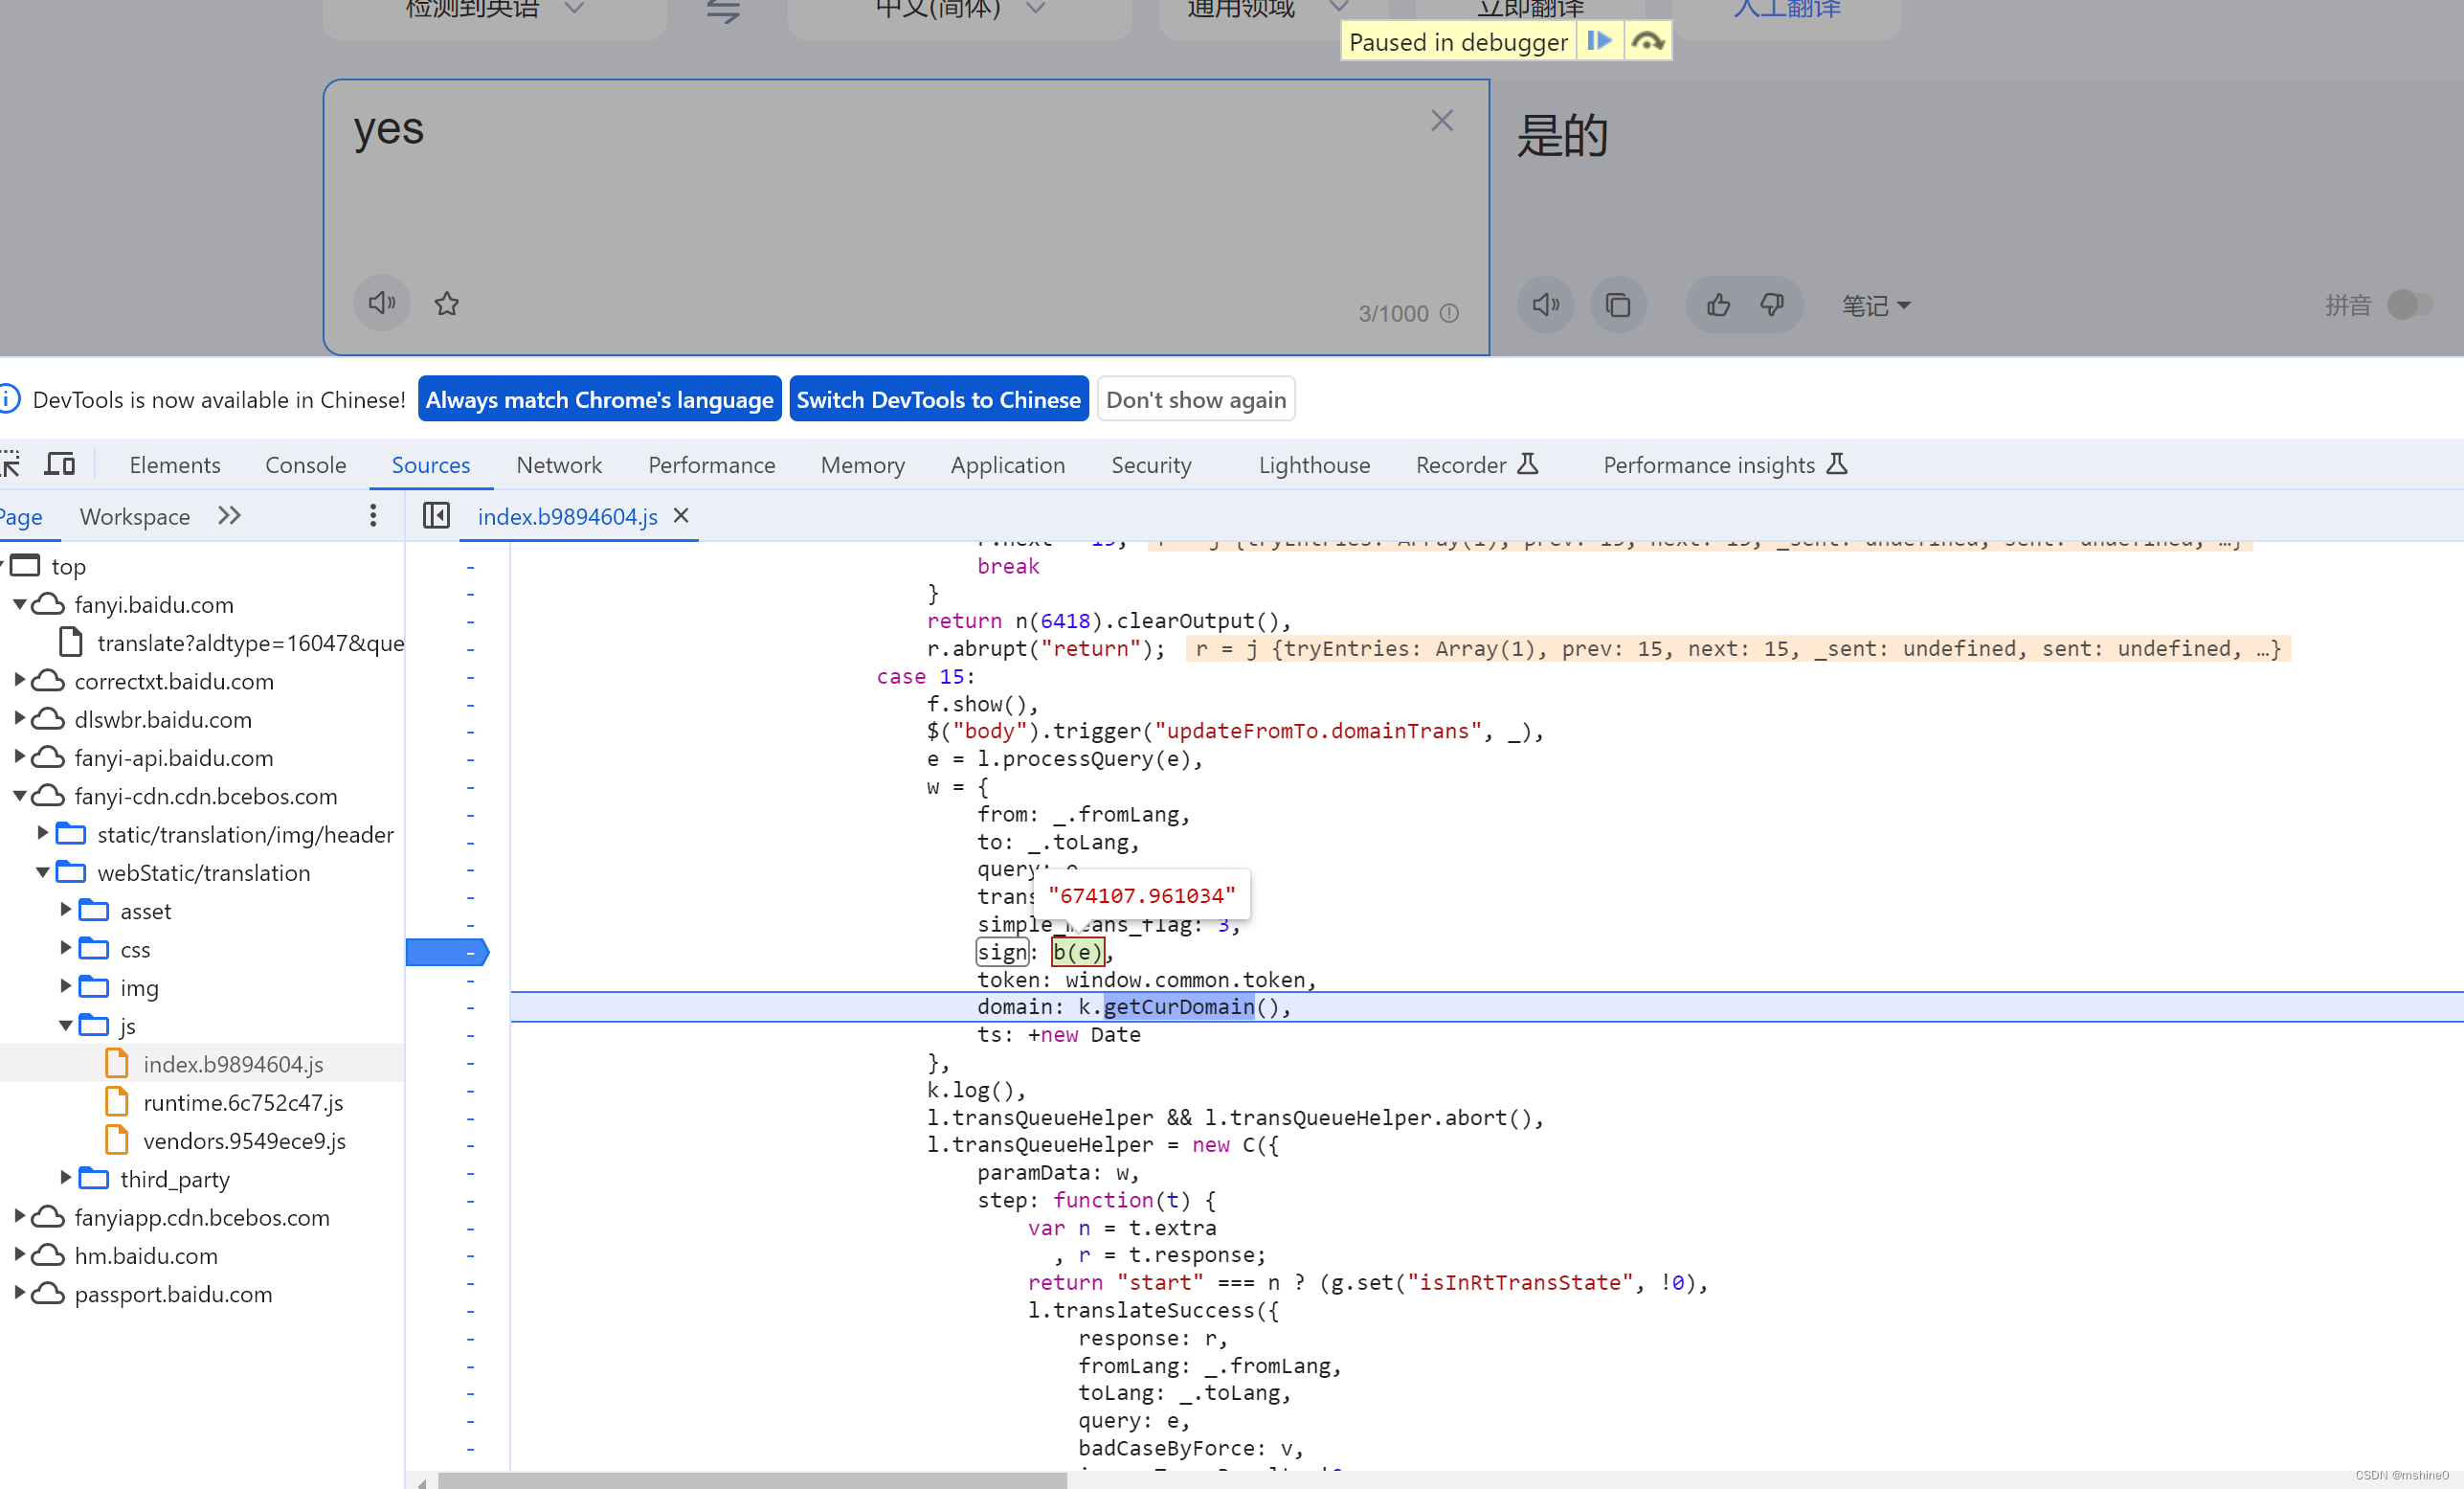Select the Sources tab in DevTools
The height and width of the screenshot is (1489, 2464).
click(x=430, y=464)
